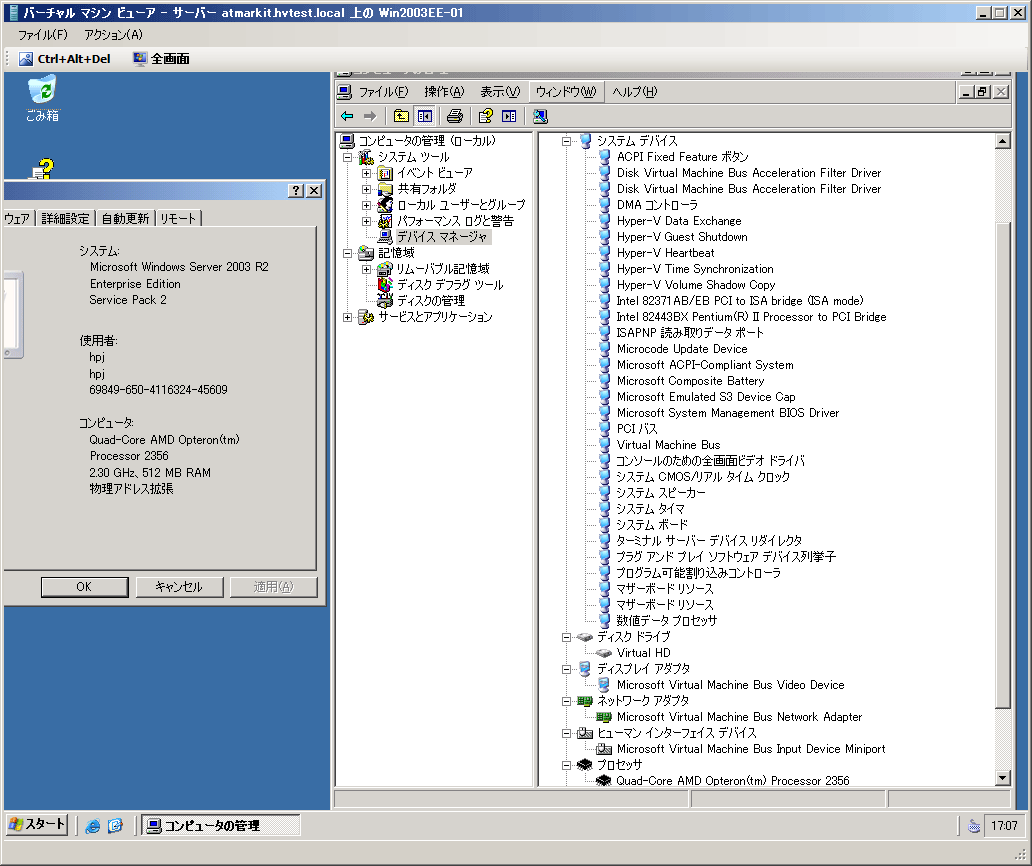1032x866 pixels.
Task: Click the Ctrl+Alt+Del viewer button
Action: (x=64, y=59)
